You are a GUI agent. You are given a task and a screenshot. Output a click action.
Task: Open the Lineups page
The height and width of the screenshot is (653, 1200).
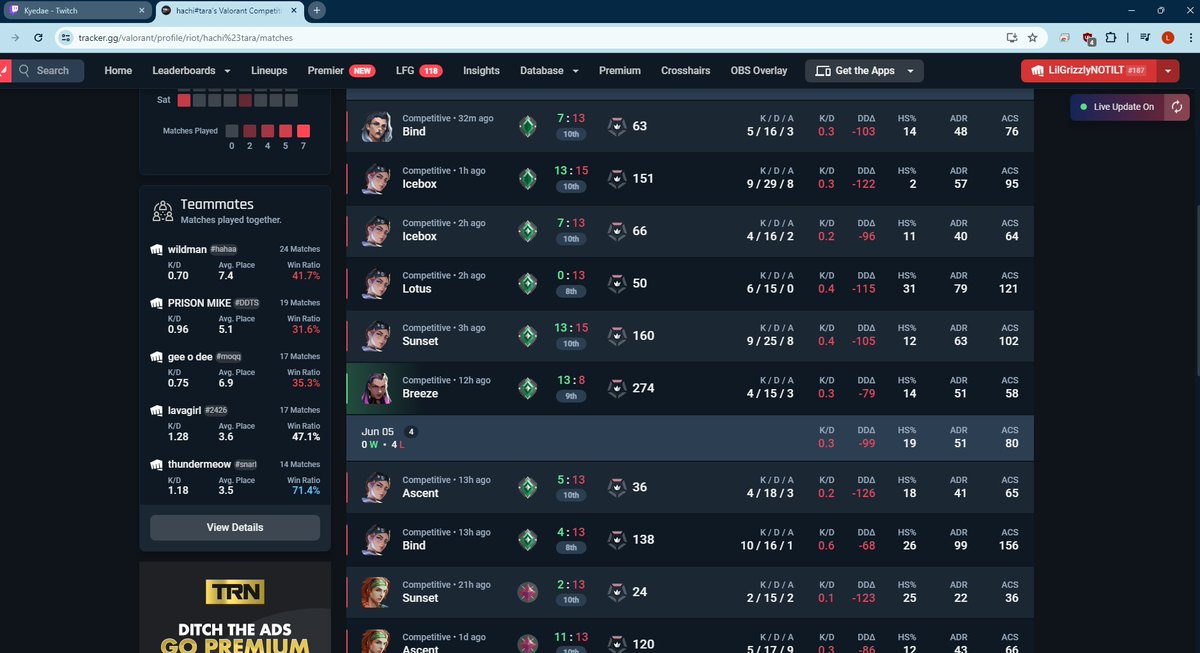tap(269, 71)
